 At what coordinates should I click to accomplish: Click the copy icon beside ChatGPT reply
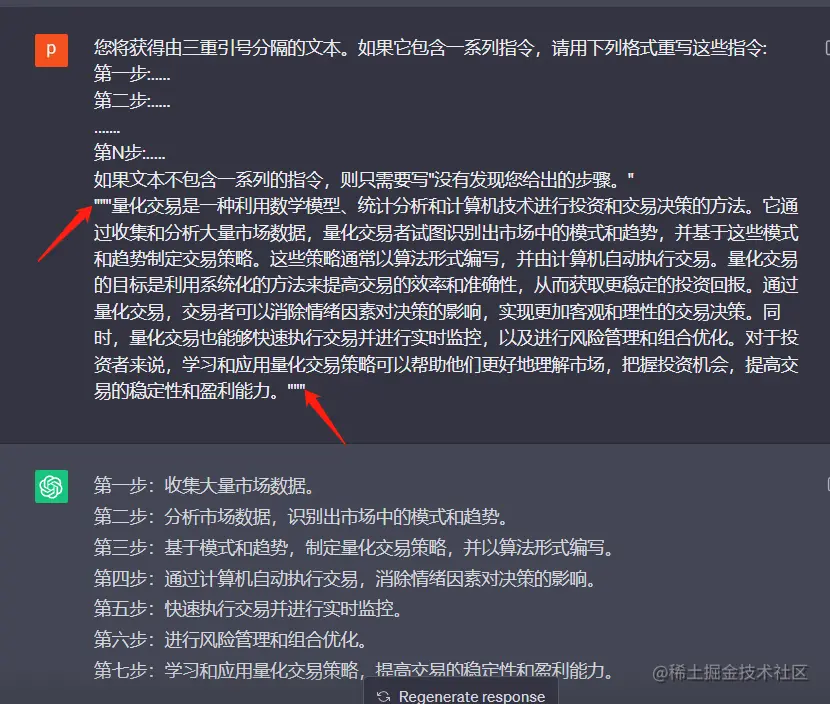coord(828,484)
